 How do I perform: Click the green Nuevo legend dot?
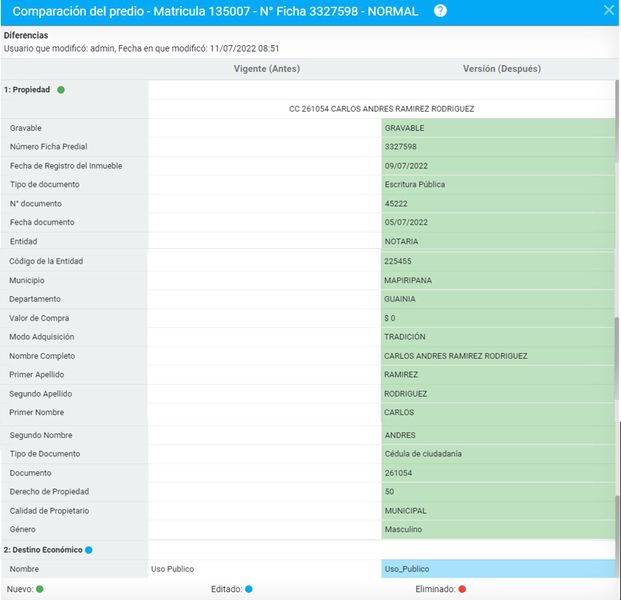click(x=40, y=589)
